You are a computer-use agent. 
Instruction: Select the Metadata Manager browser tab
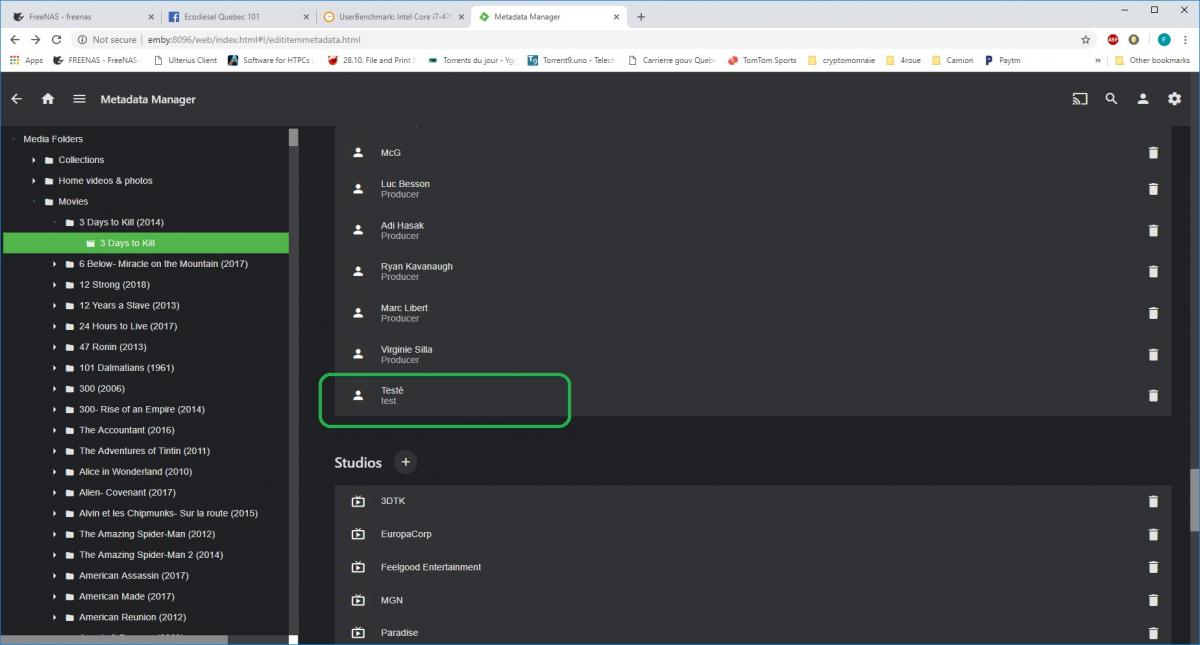pos(548,16)
